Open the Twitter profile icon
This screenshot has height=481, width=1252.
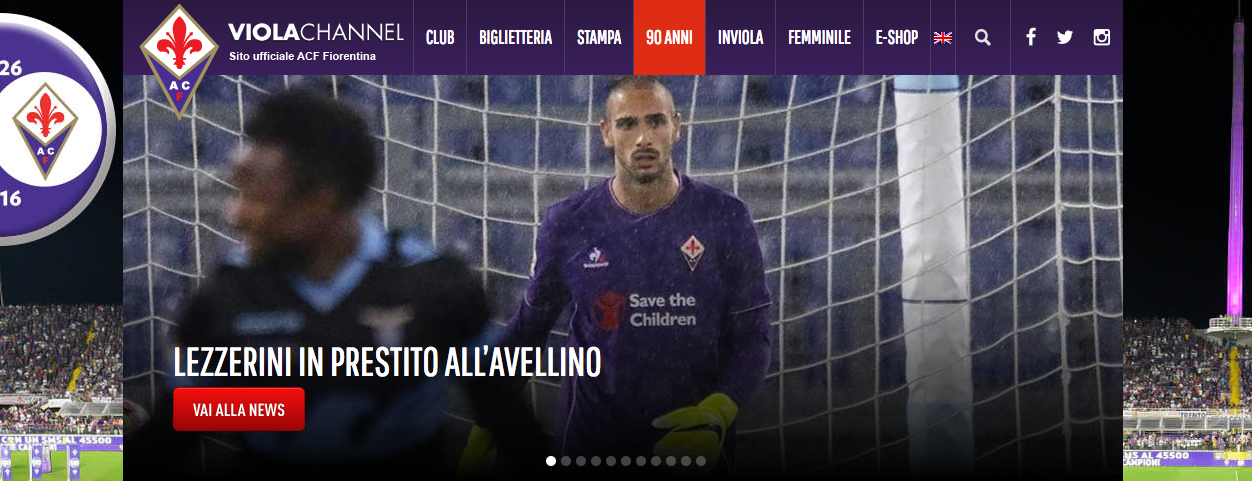pyautogui.click(x=1065, y=37)
